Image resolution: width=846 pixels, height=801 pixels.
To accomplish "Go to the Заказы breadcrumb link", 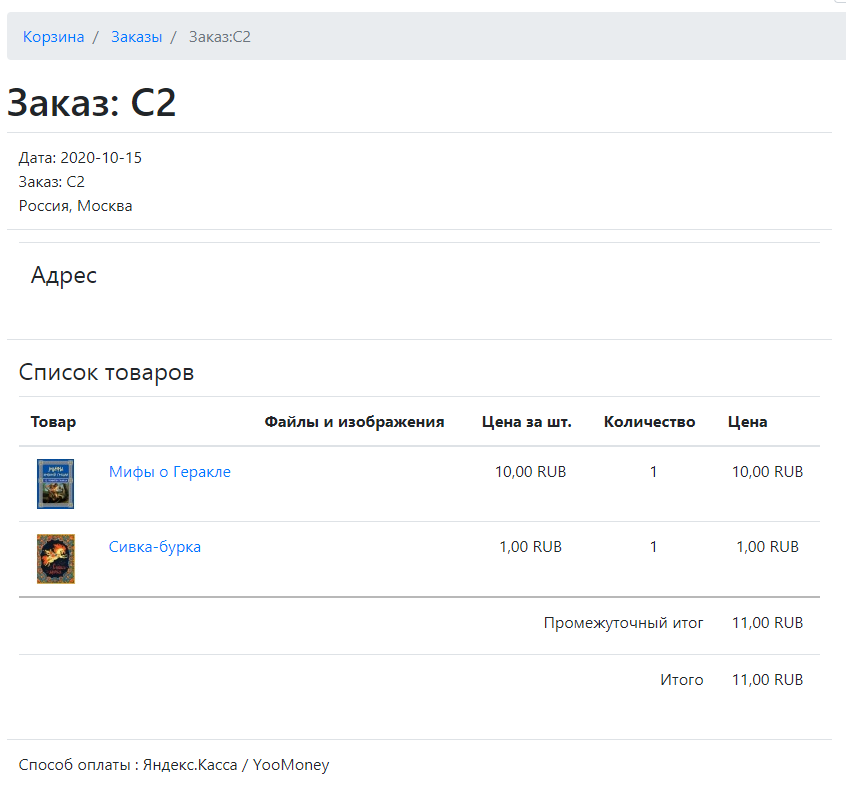I will click(136, 37).
